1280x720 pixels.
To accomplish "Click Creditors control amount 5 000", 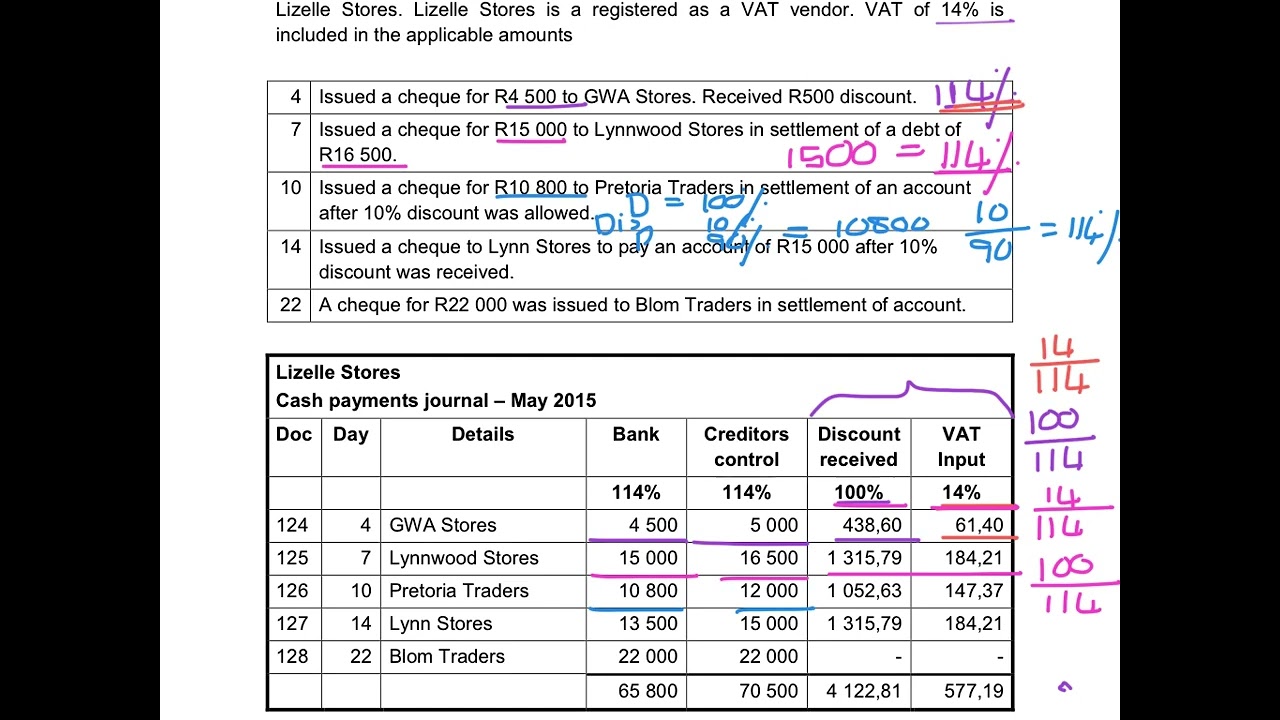I will click(774, 525).
